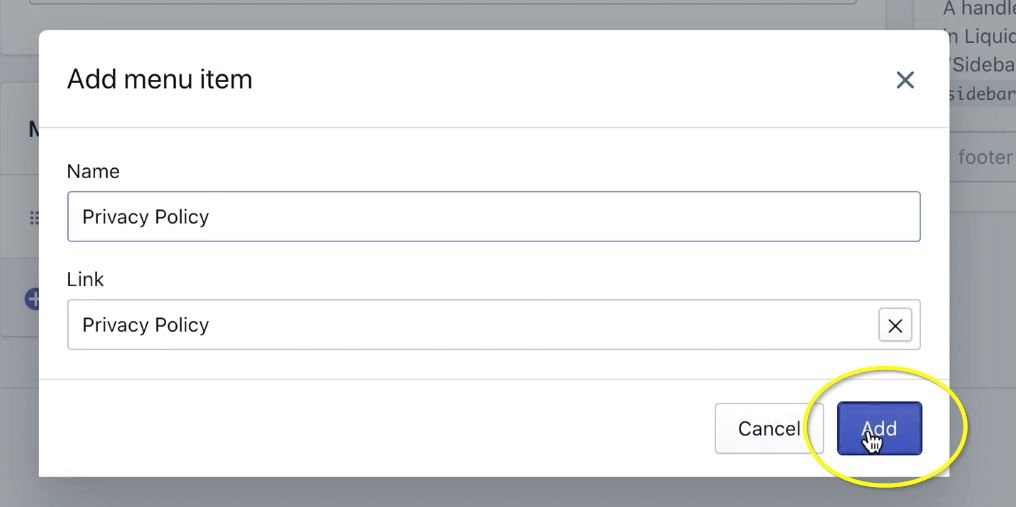Click the "Add menu item" dialog title

pyautogui.click(x=160, y=79)
